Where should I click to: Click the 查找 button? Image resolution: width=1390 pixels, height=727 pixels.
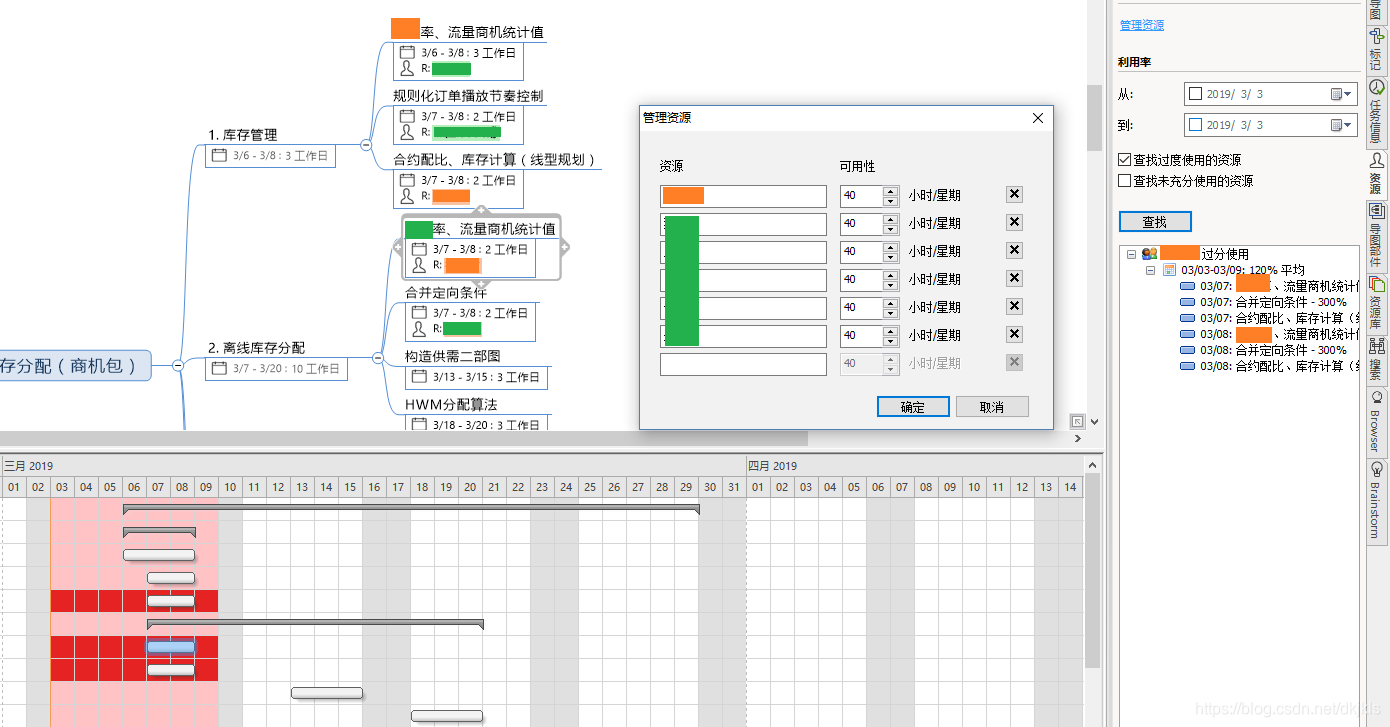1155,222
